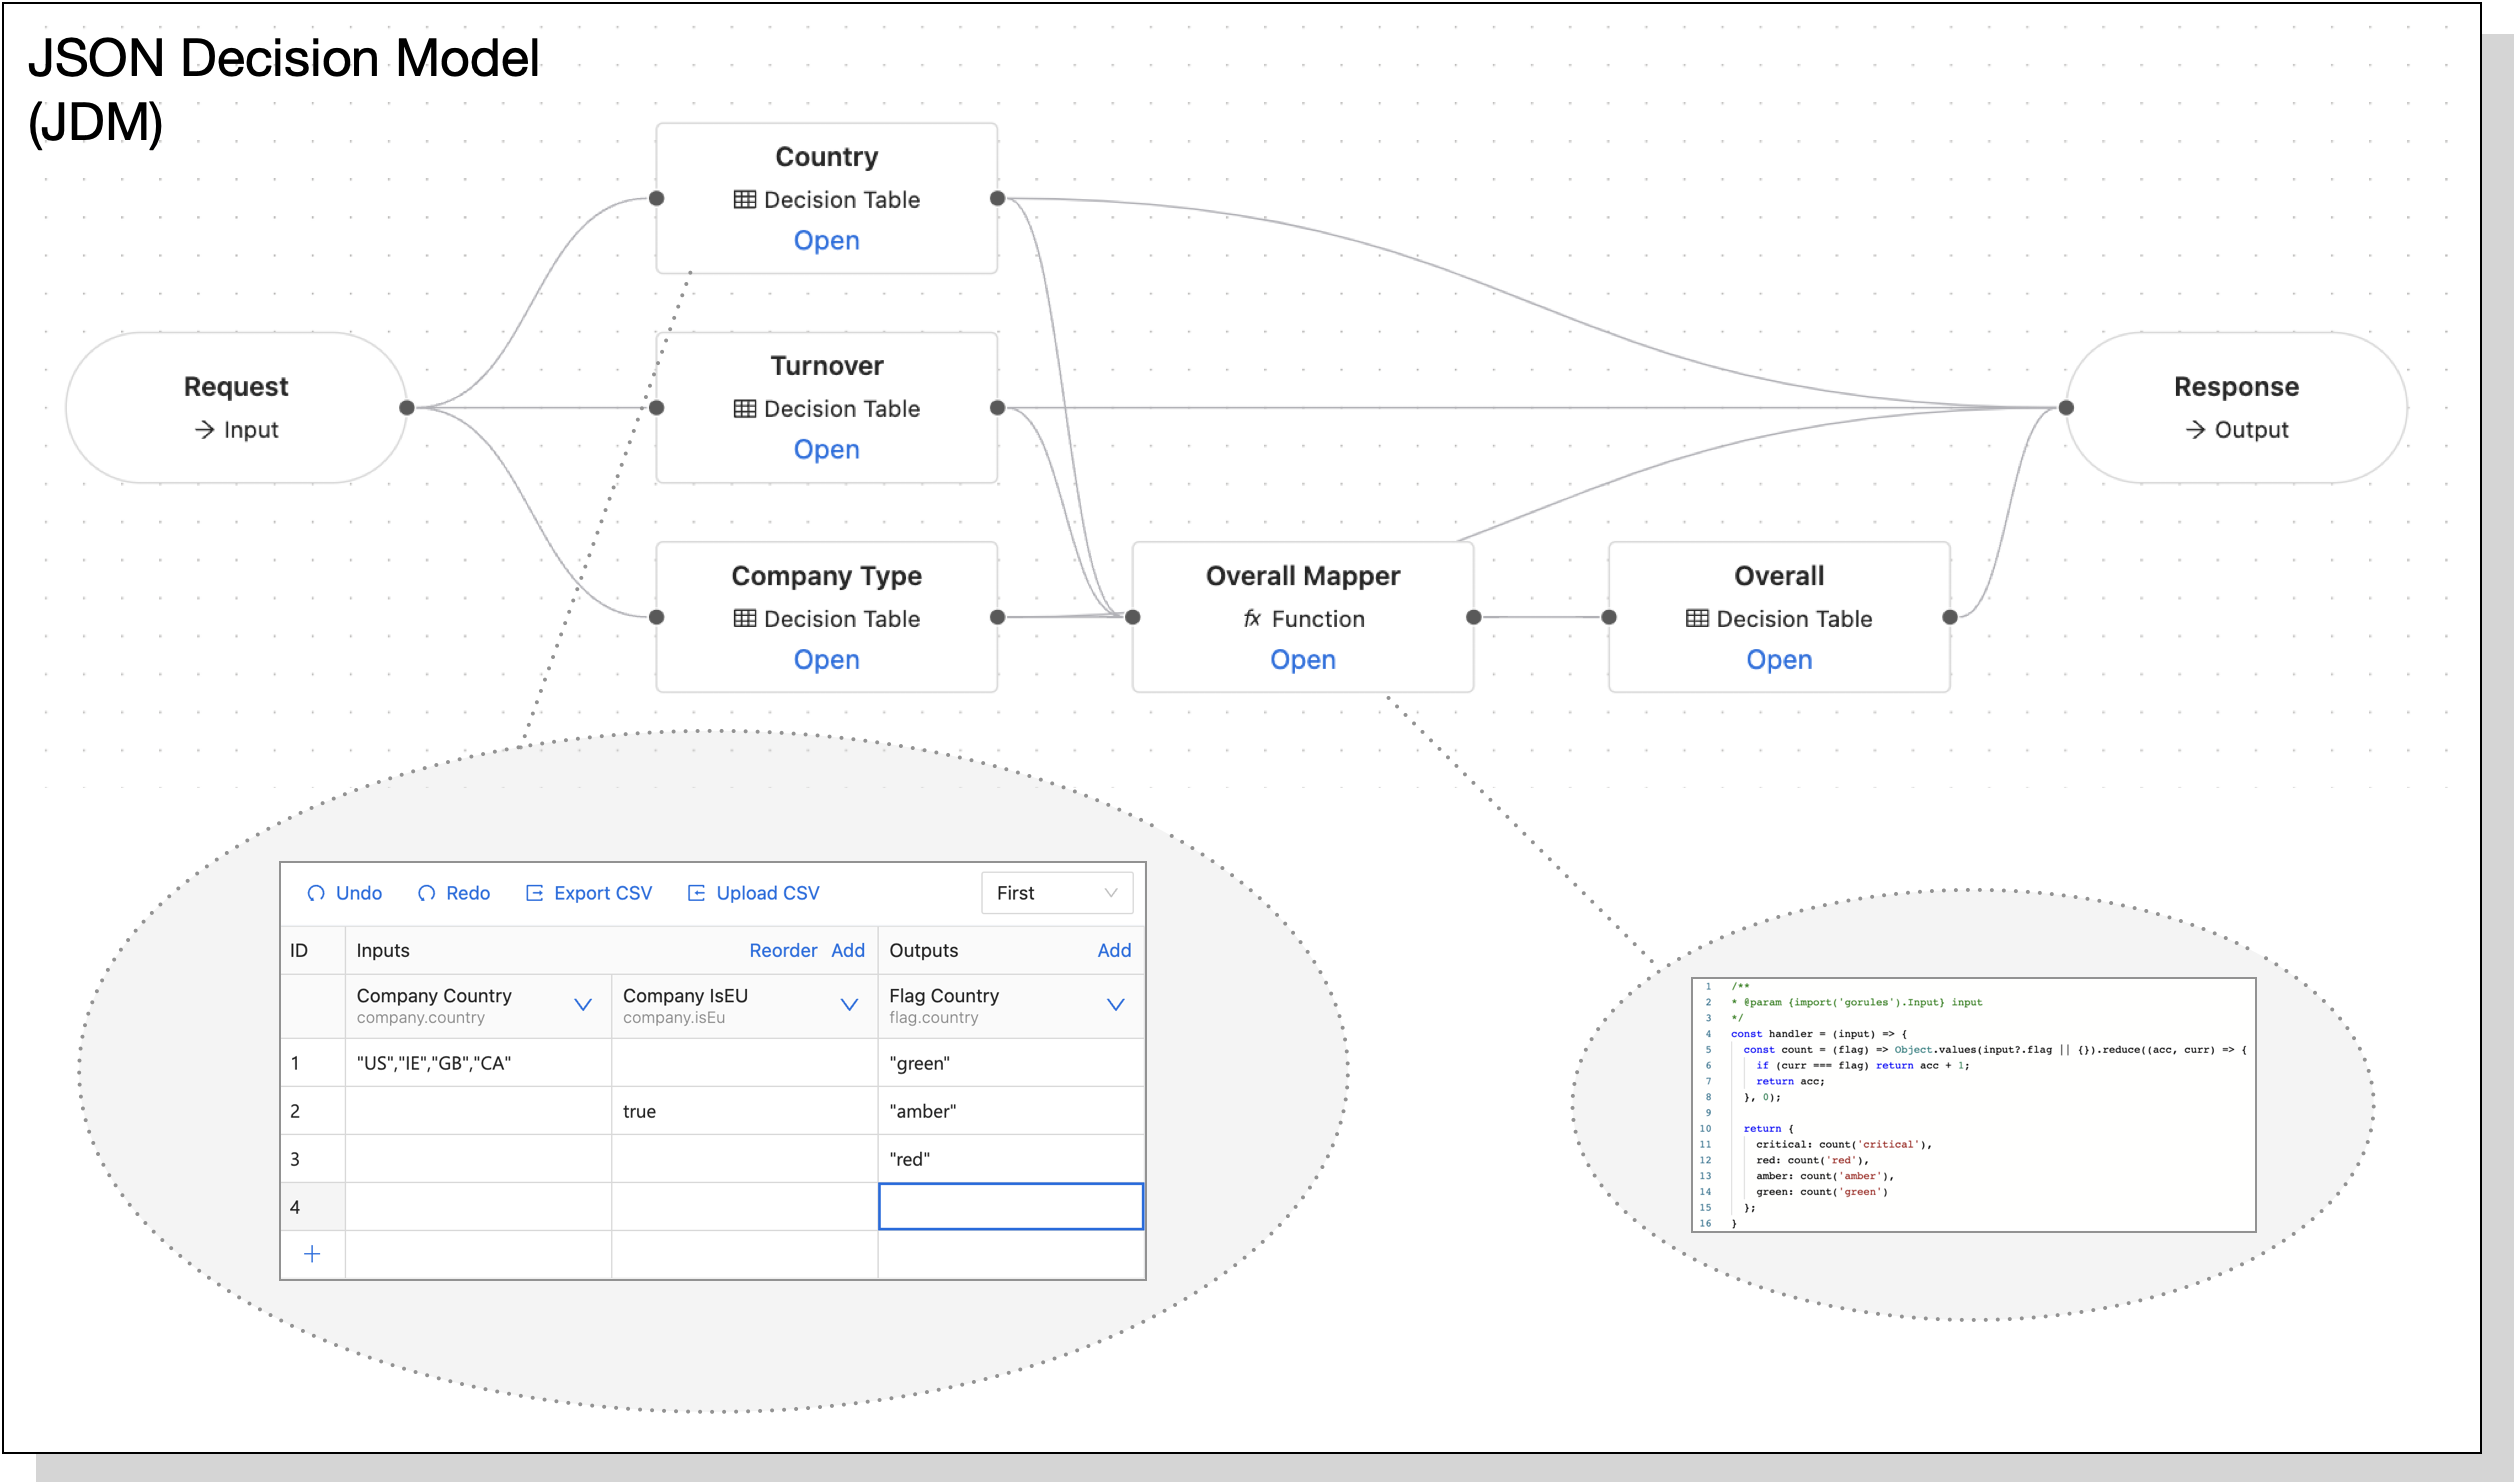Click the Input arrow icon on Request node
This screenshot has height=1484, width=2516.
[x=204, y=429]
